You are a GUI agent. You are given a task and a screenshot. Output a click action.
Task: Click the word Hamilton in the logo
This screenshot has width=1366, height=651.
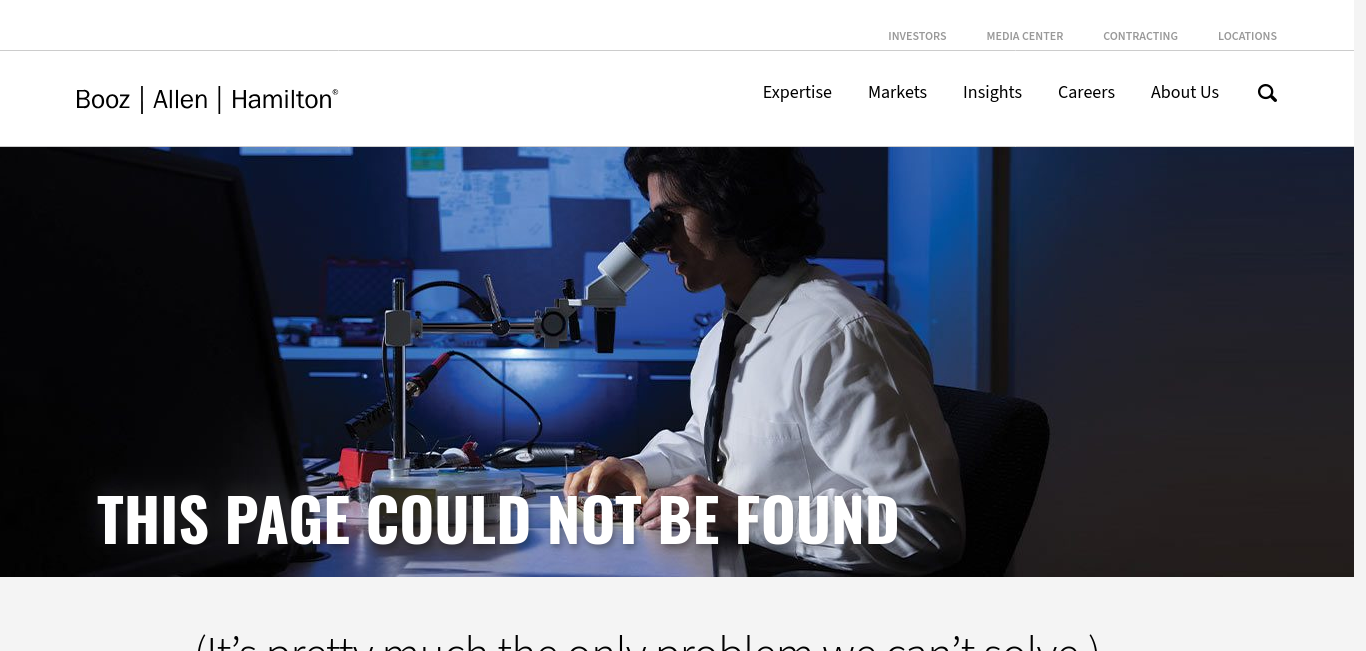click(284, 99)
